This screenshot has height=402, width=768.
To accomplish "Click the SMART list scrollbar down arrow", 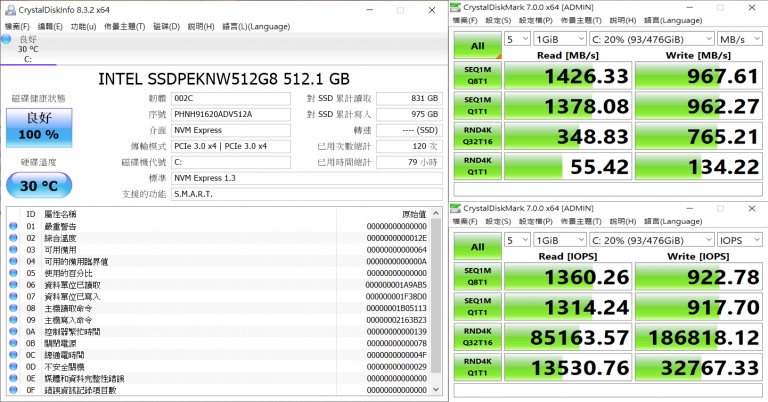I will click(x=436, y=390).
